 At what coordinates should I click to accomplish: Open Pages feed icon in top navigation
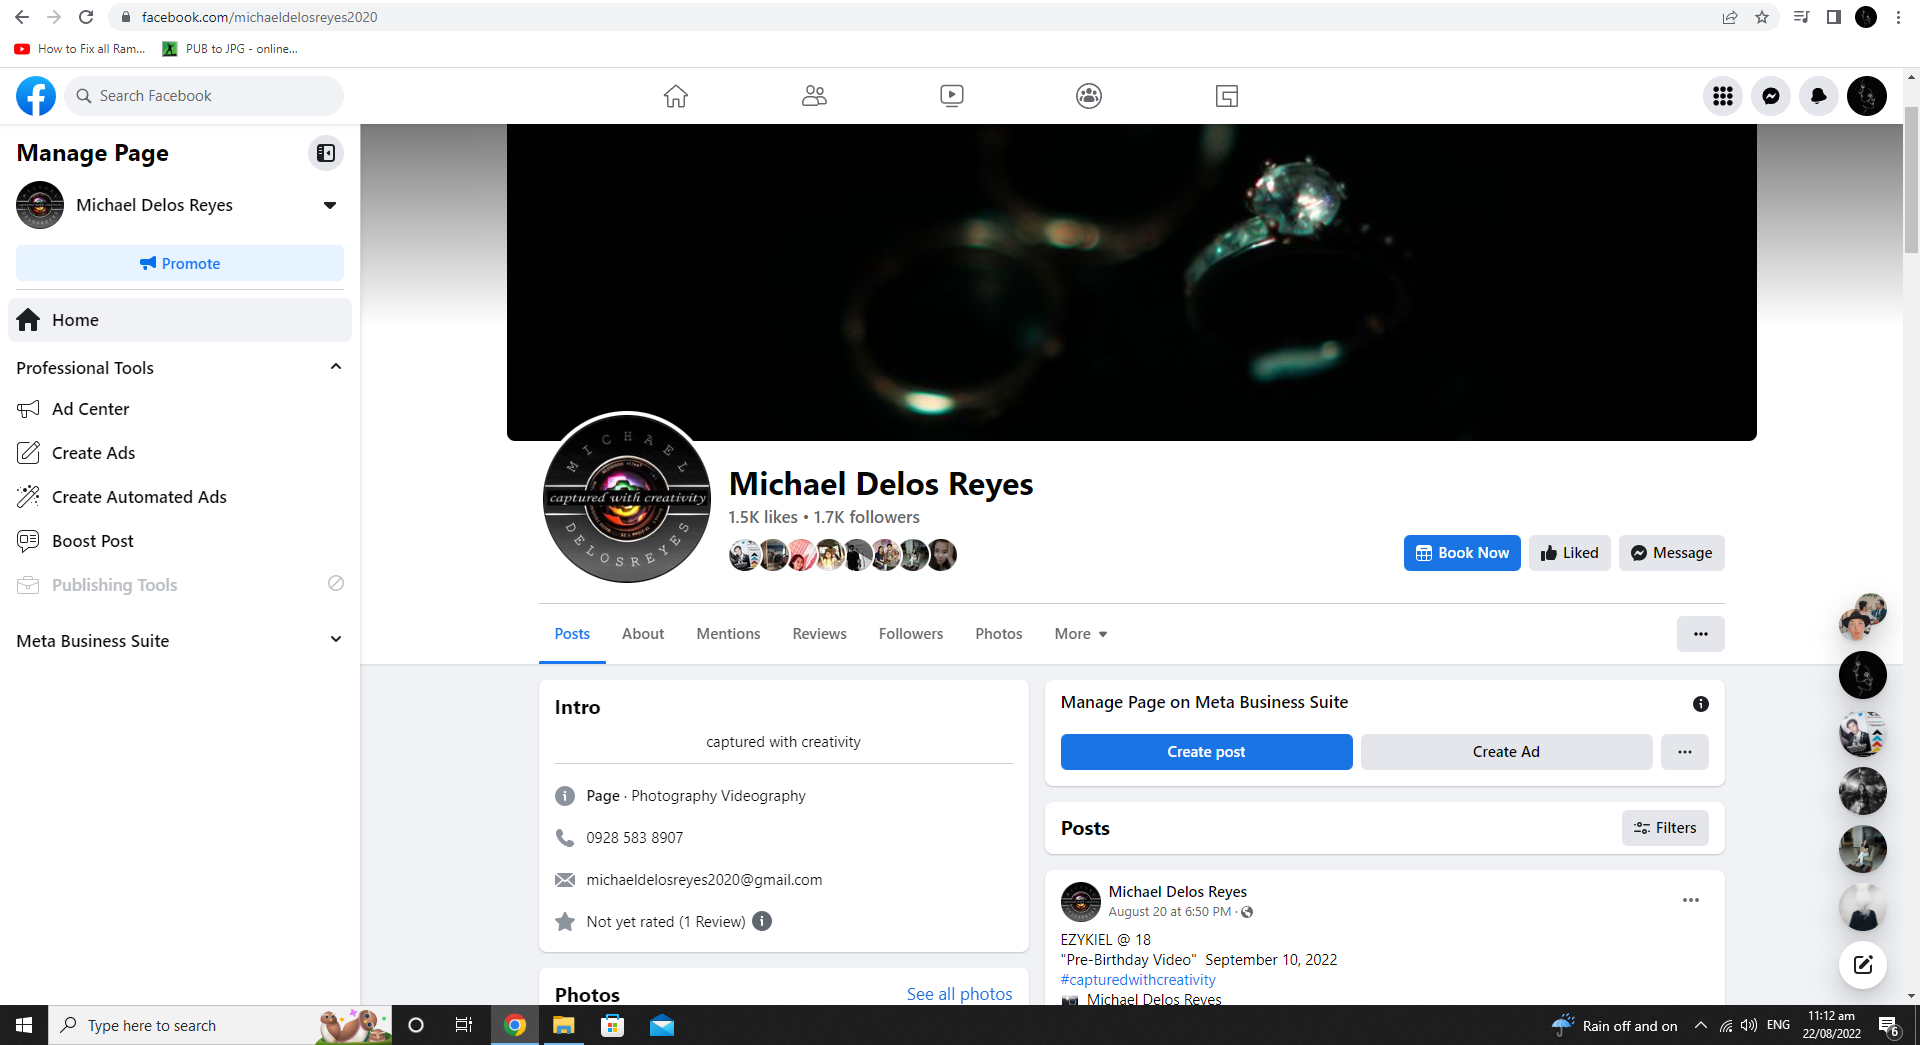1227,96
